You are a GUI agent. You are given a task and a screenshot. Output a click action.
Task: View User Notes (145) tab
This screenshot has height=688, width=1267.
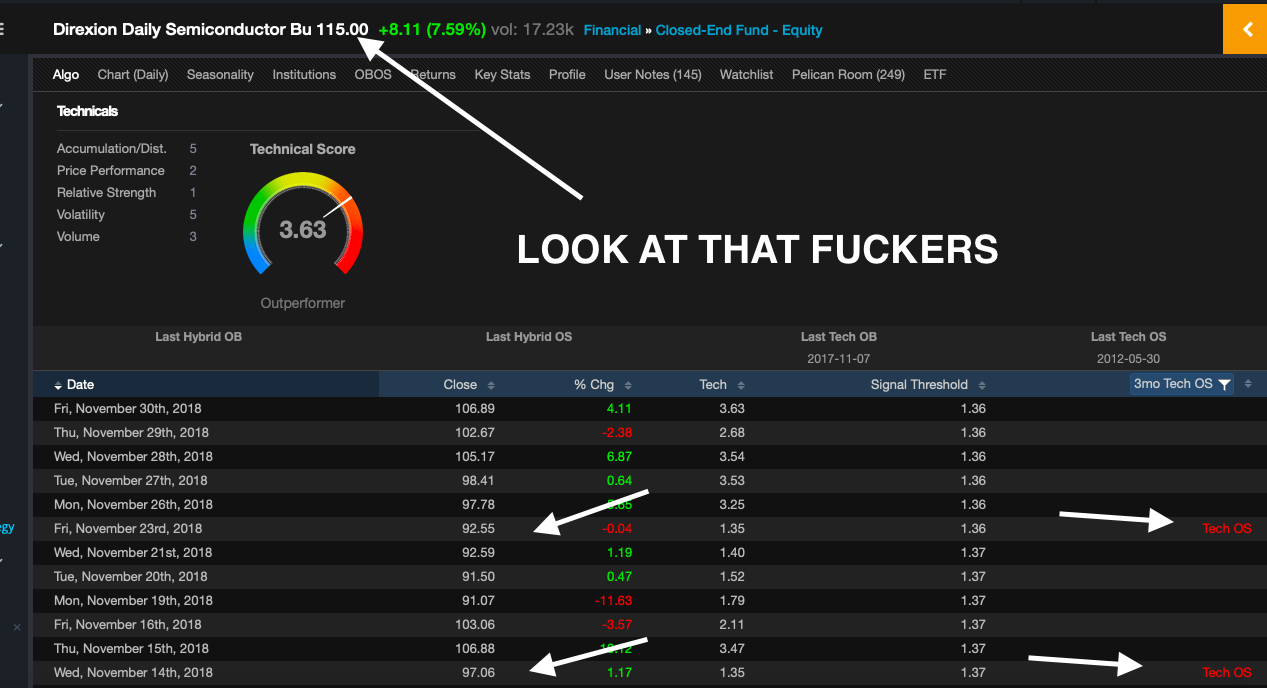tap(653, 74)
